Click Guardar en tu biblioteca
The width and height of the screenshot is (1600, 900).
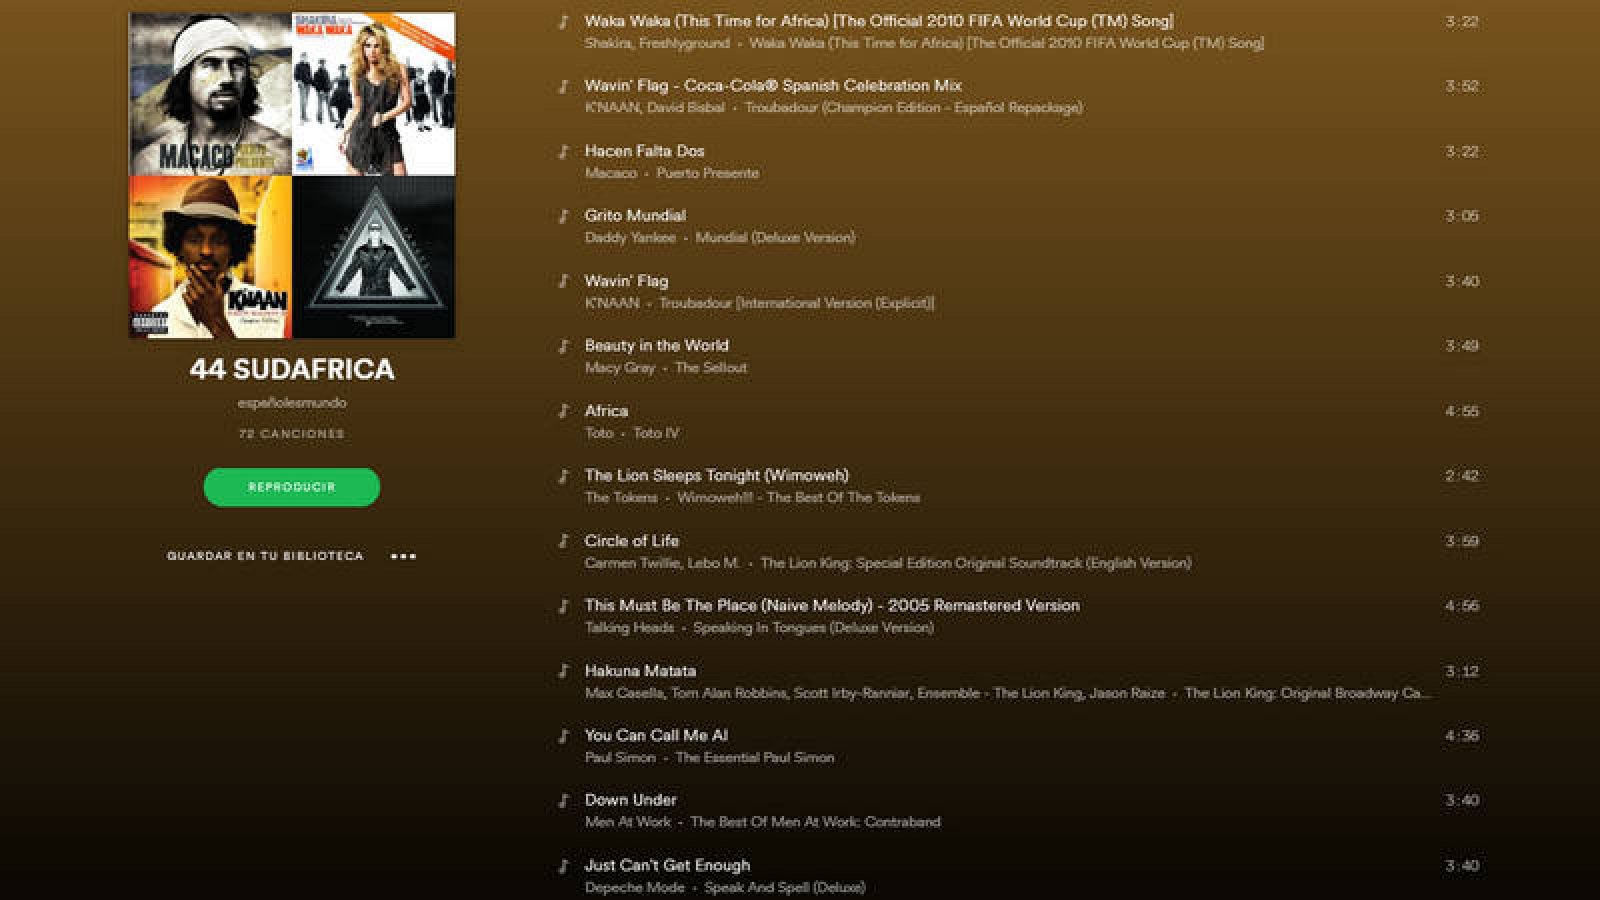click(x=265, y=556)
